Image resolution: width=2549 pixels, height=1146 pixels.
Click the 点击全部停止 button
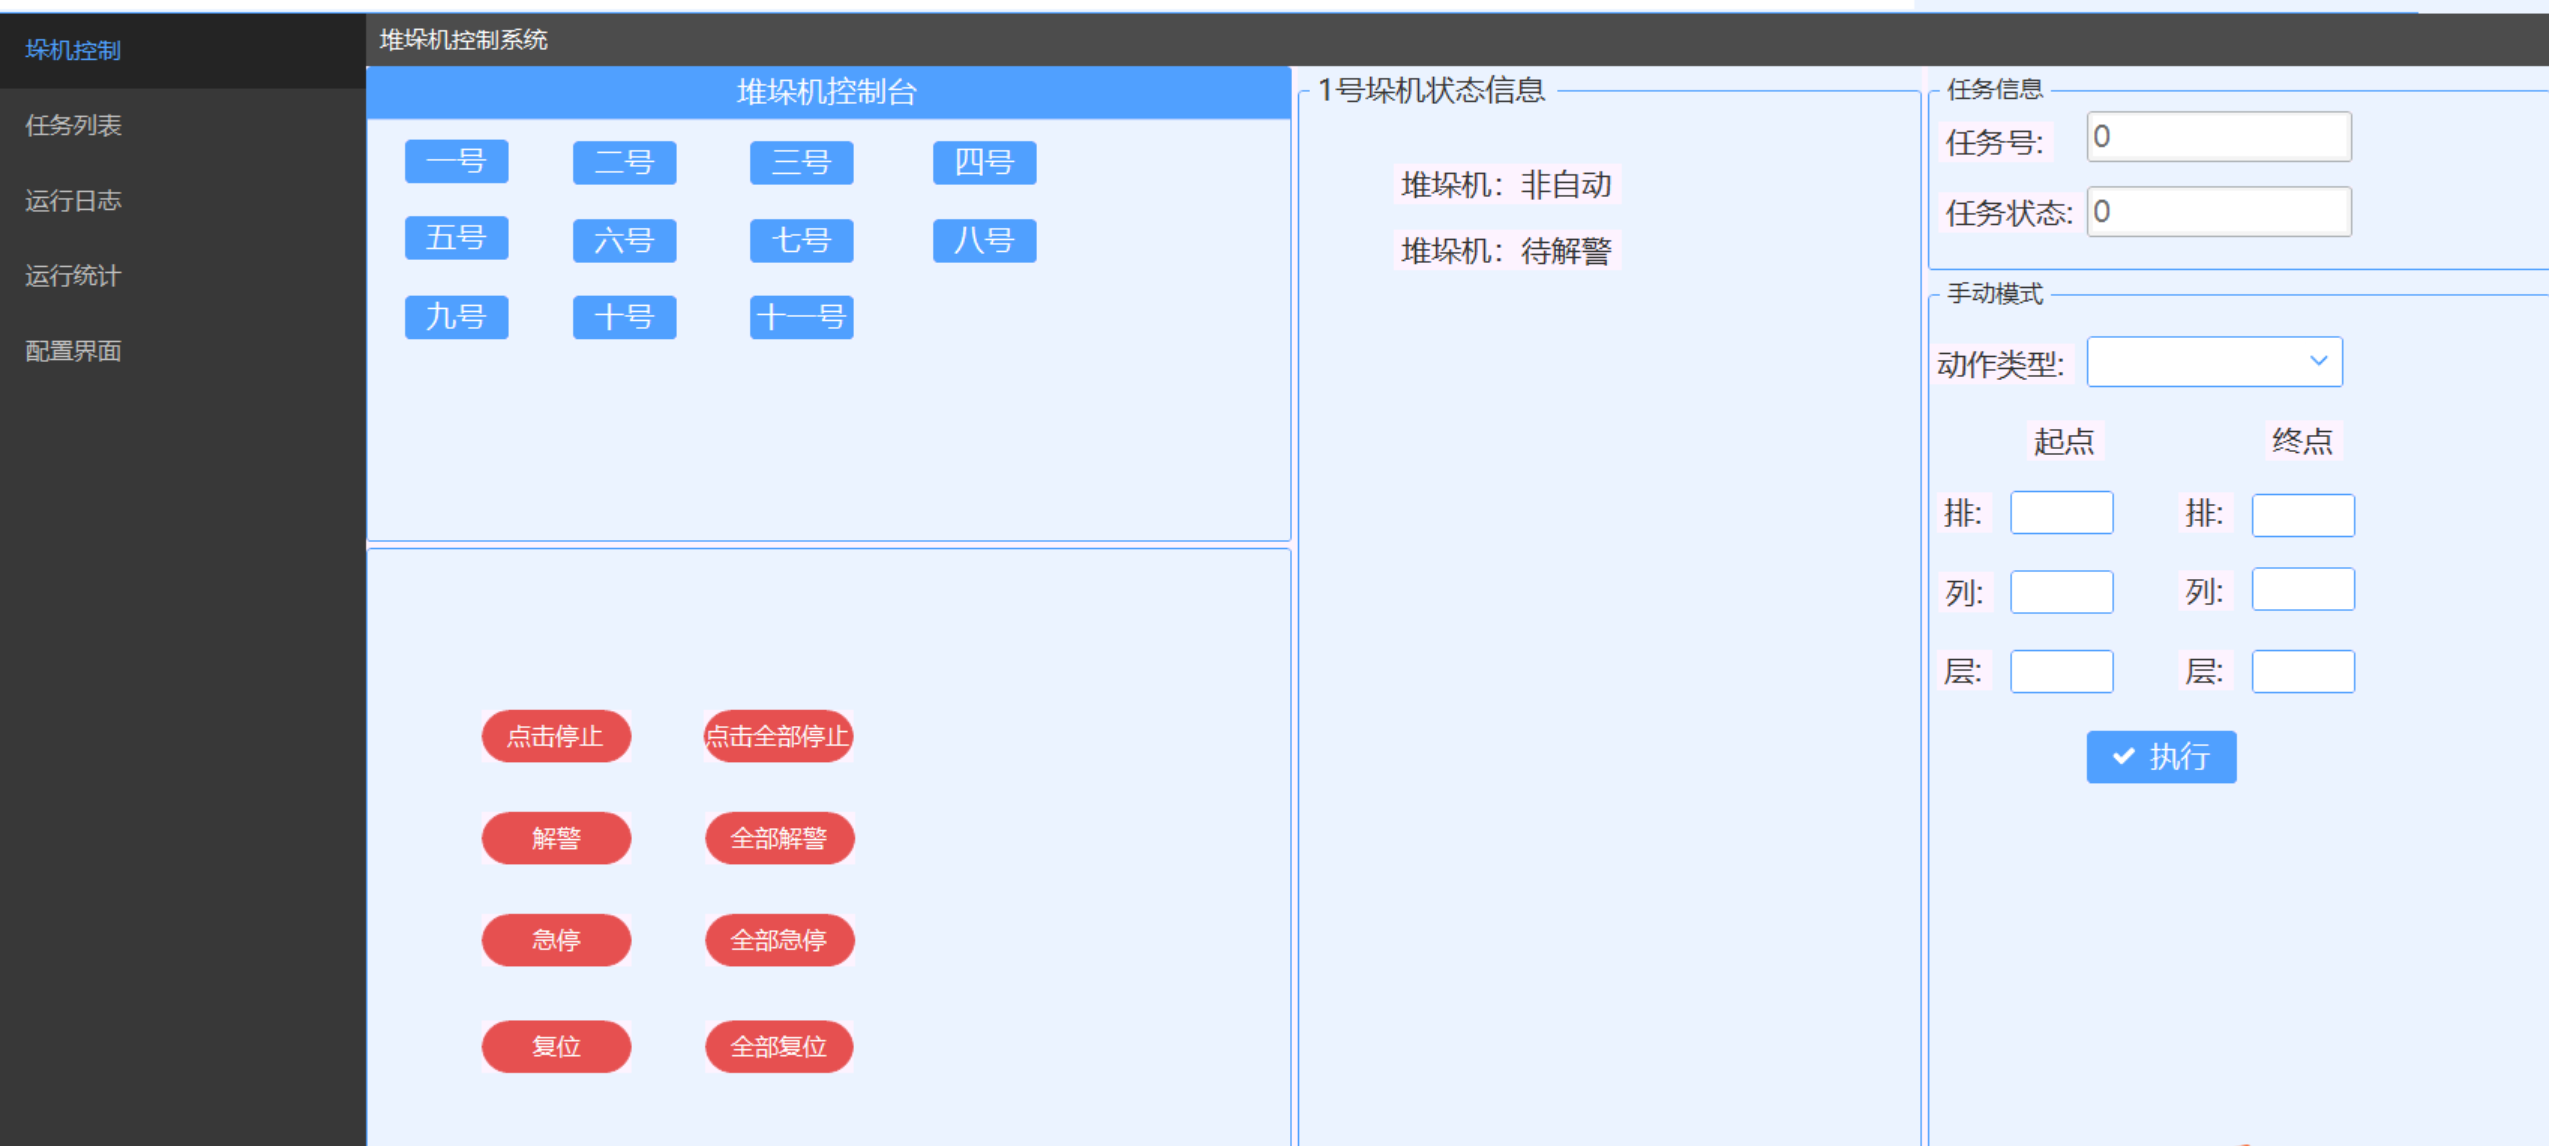click(x=779, y=737)
